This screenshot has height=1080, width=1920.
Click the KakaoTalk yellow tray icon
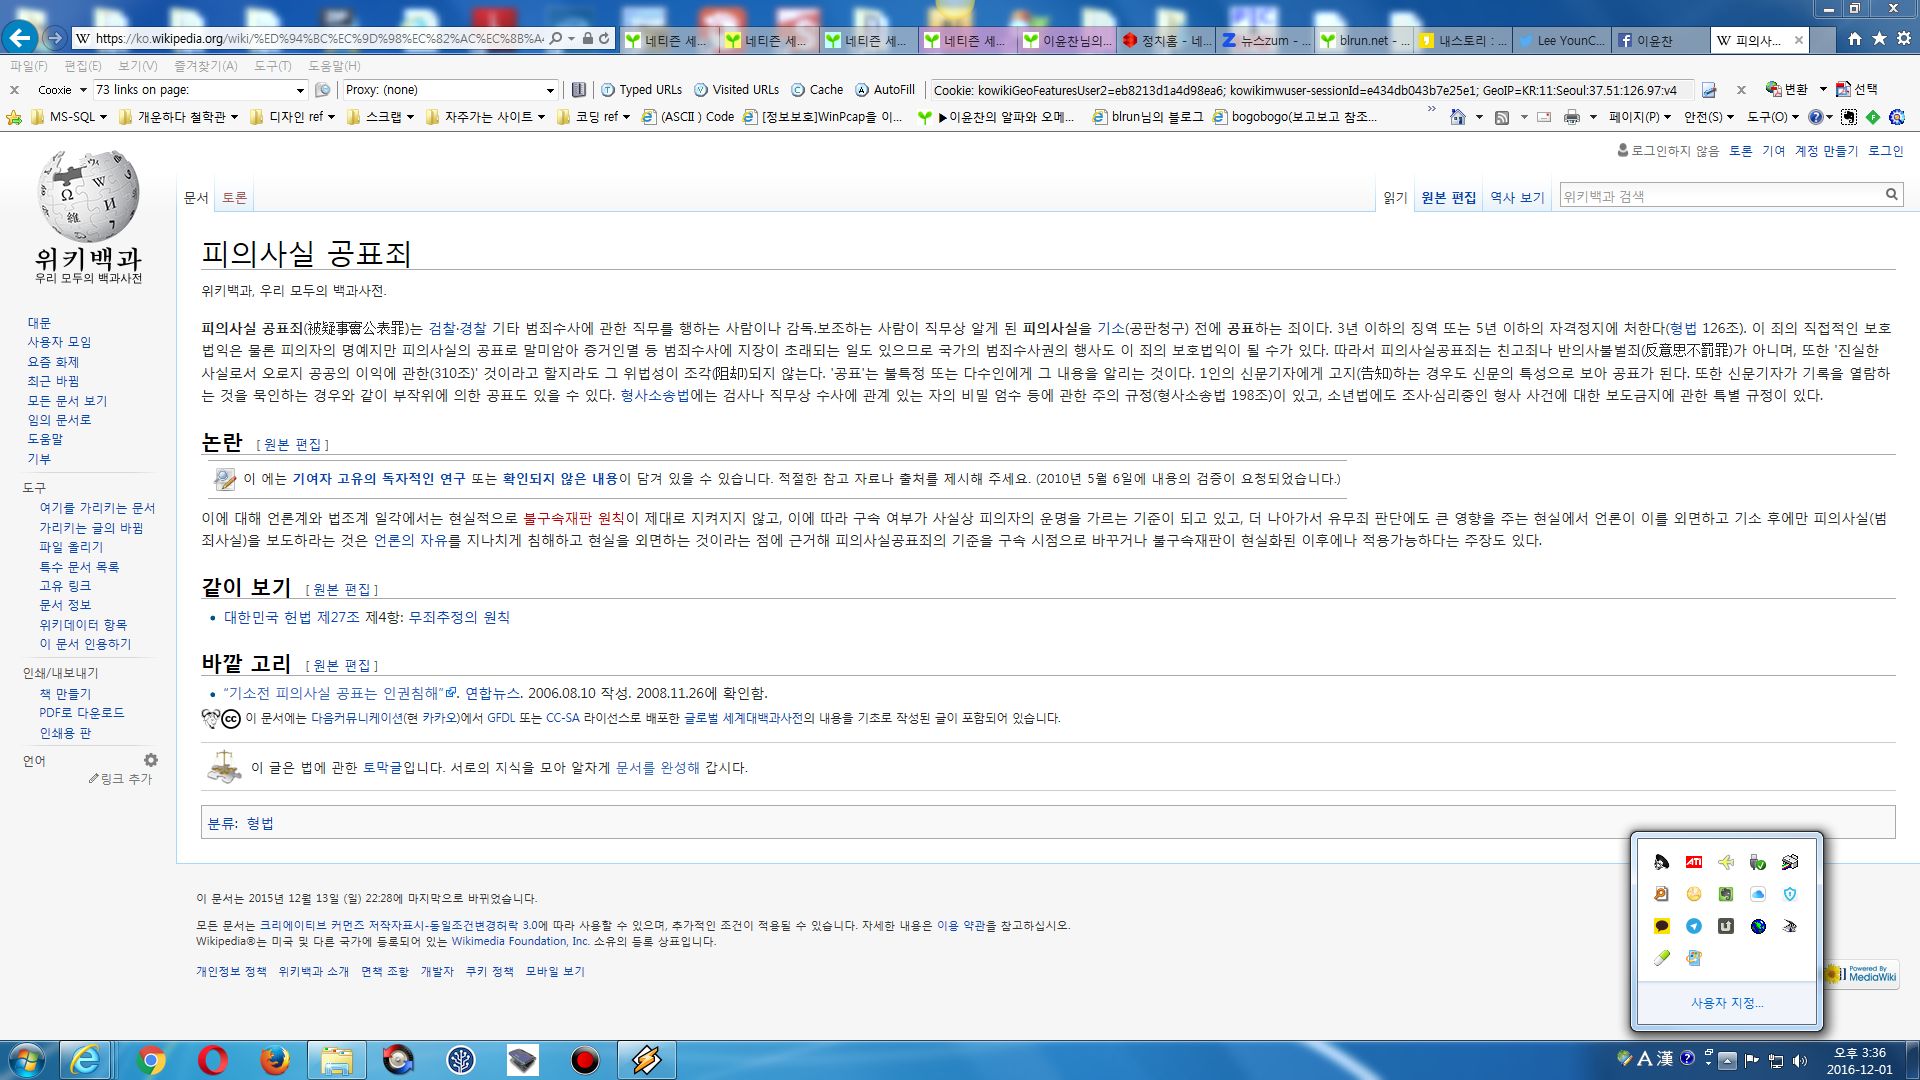1661,926
